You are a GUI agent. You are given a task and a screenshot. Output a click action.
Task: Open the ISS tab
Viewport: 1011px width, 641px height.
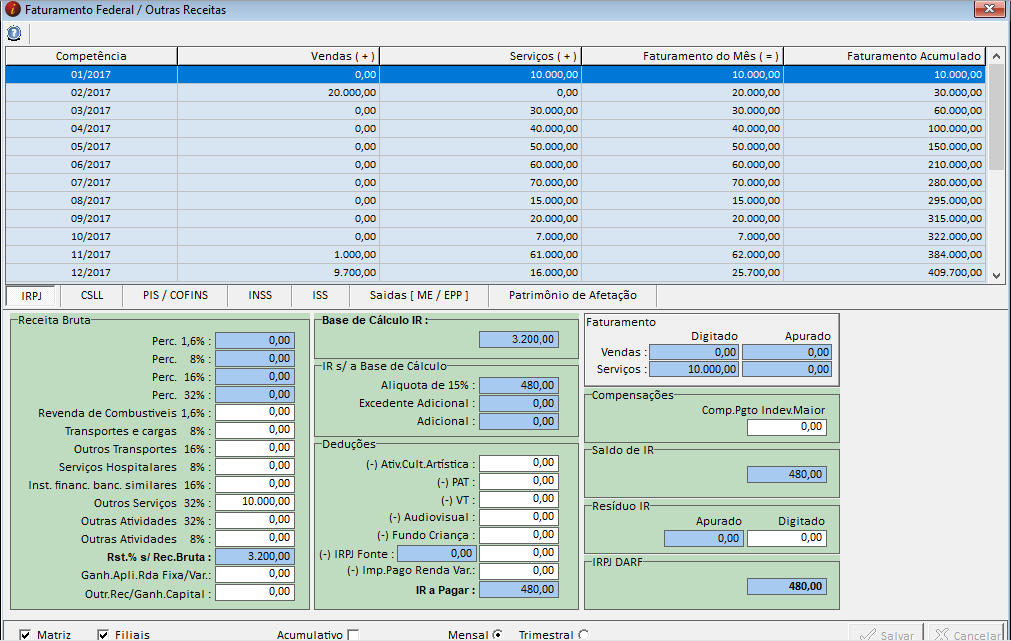point(320,295)
